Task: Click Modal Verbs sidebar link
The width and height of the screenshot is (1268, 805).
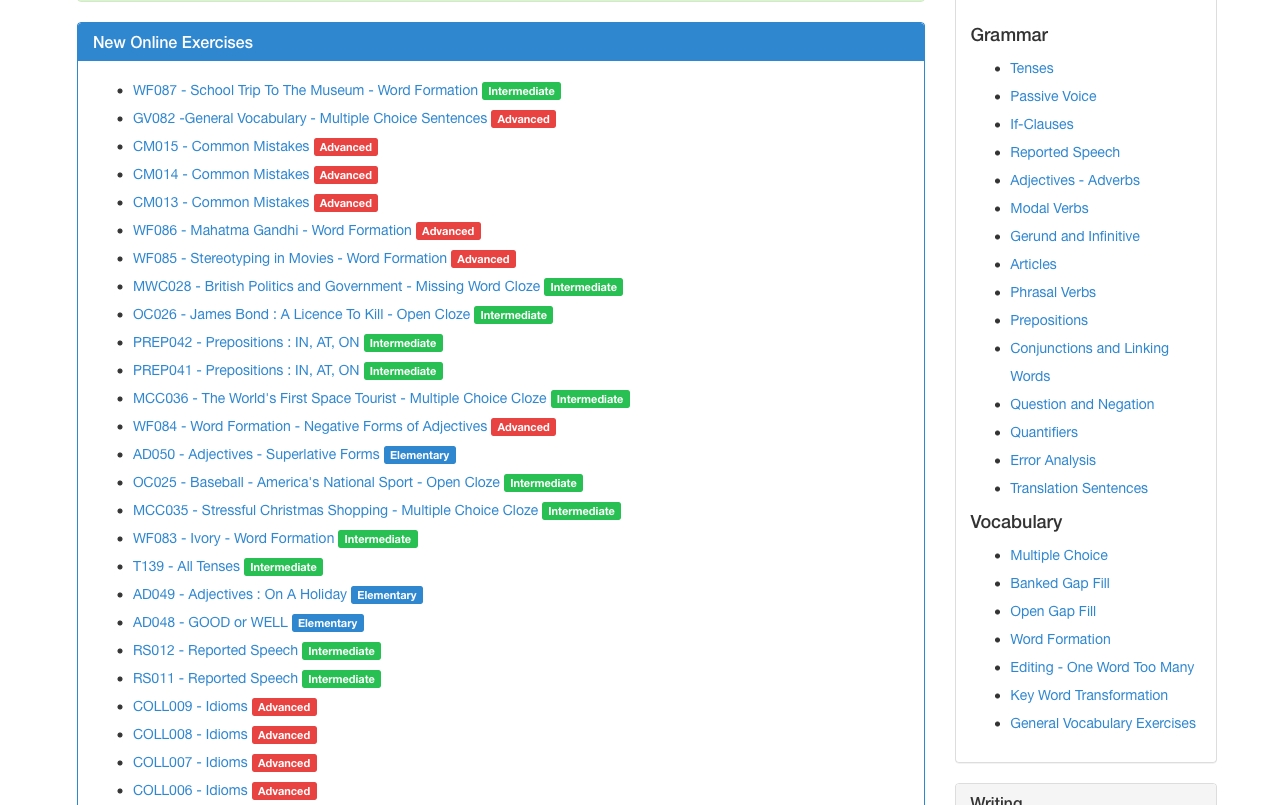Action: (x=1049, y=208)
